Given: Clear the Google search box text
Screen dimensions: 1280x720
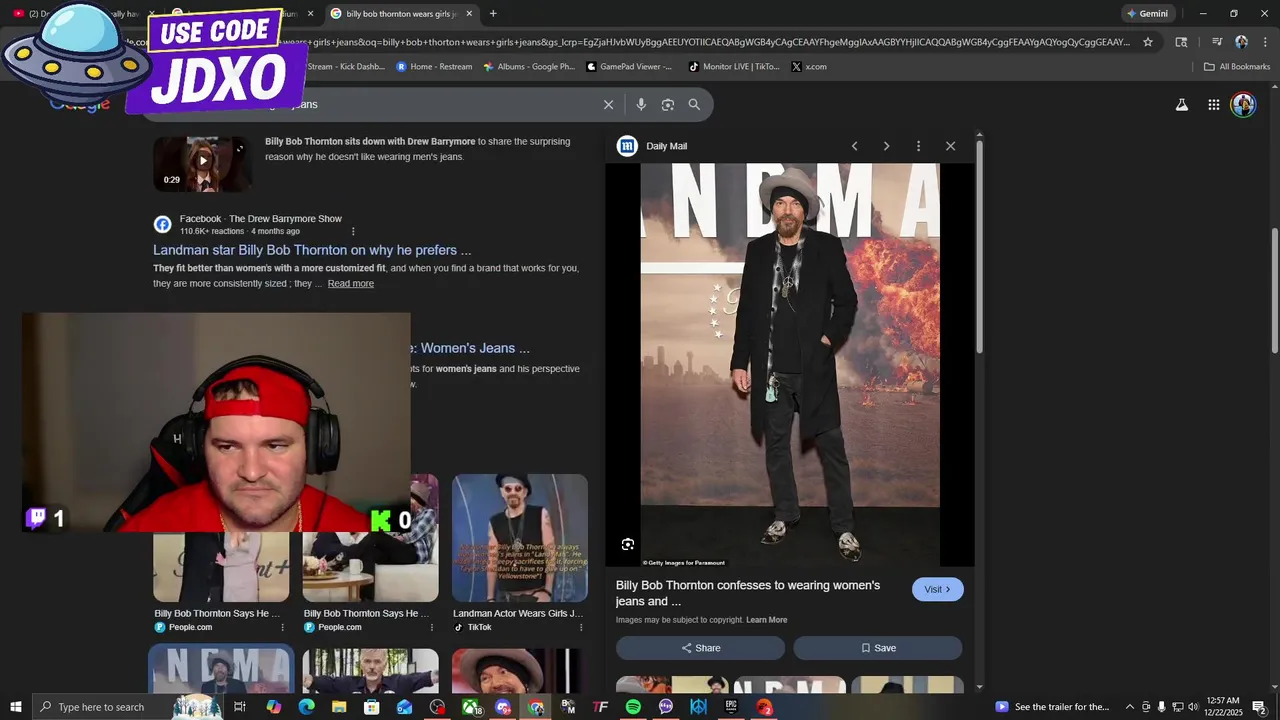Looking at the screenshot, I should (x=608, y=104).
